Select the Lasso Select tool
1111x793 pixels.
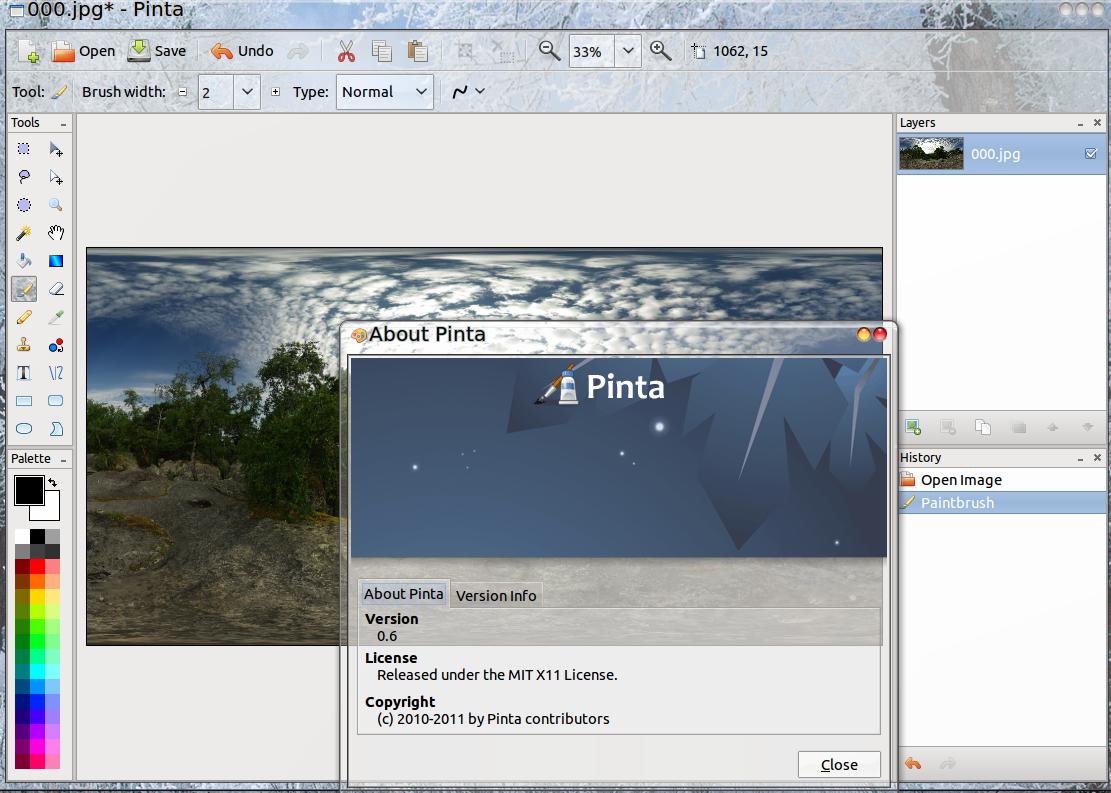click(x=24, y=176)
